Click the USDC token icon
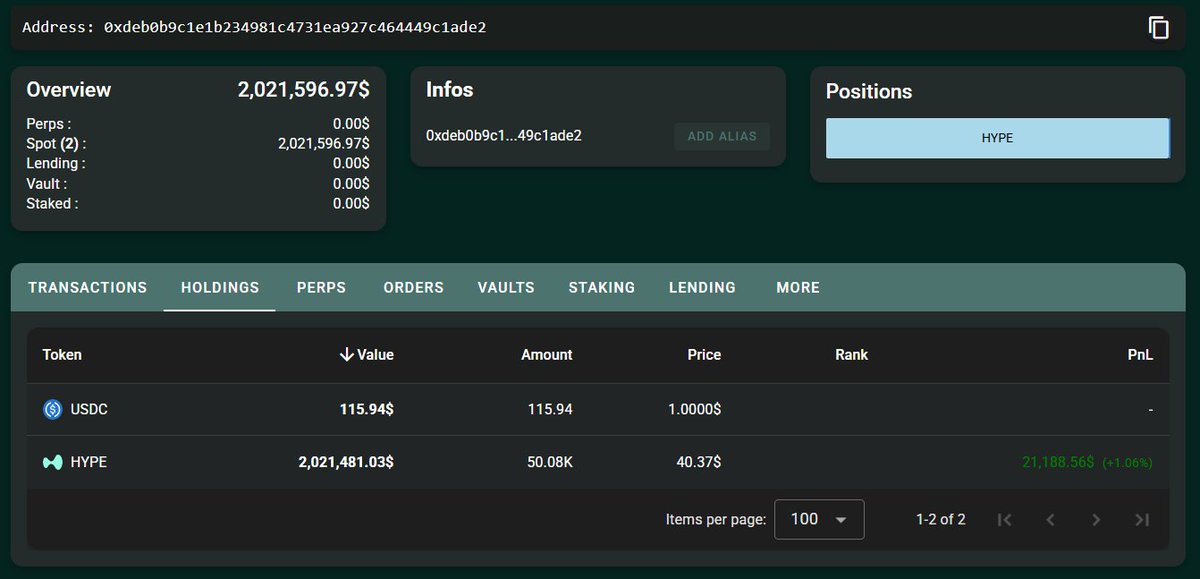The image size is (1200, 579). (x=53, y=409)
